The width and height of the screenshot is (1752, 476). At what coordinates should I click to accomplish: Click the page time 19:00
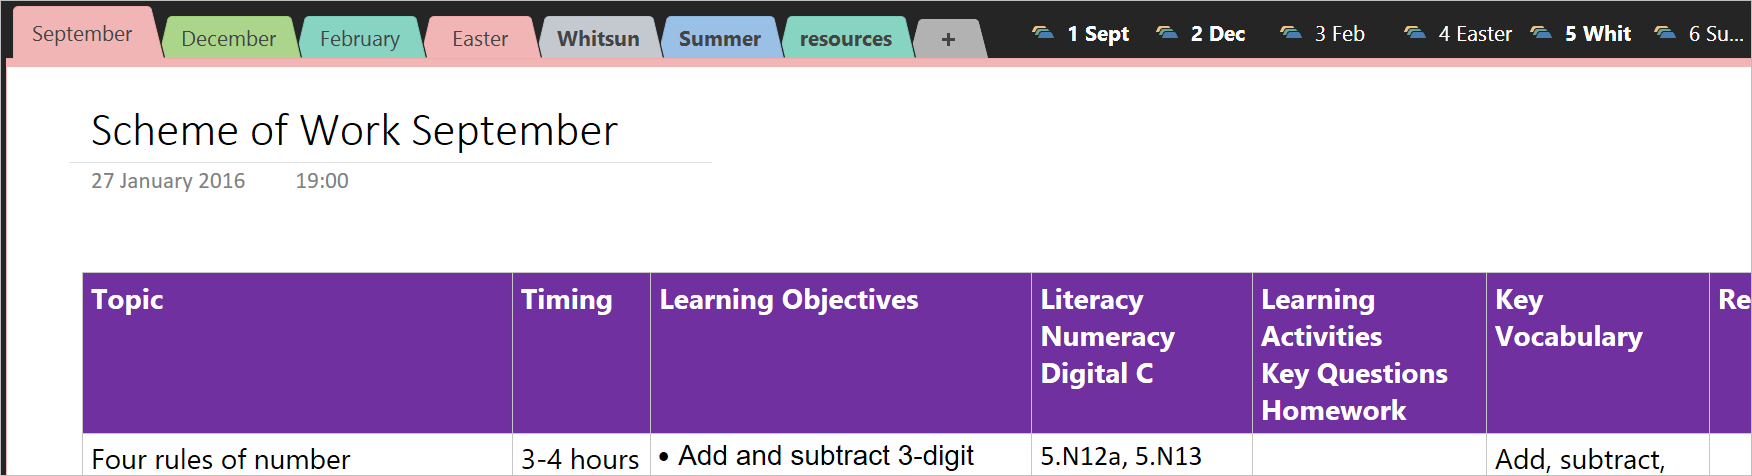pos(322,181)
